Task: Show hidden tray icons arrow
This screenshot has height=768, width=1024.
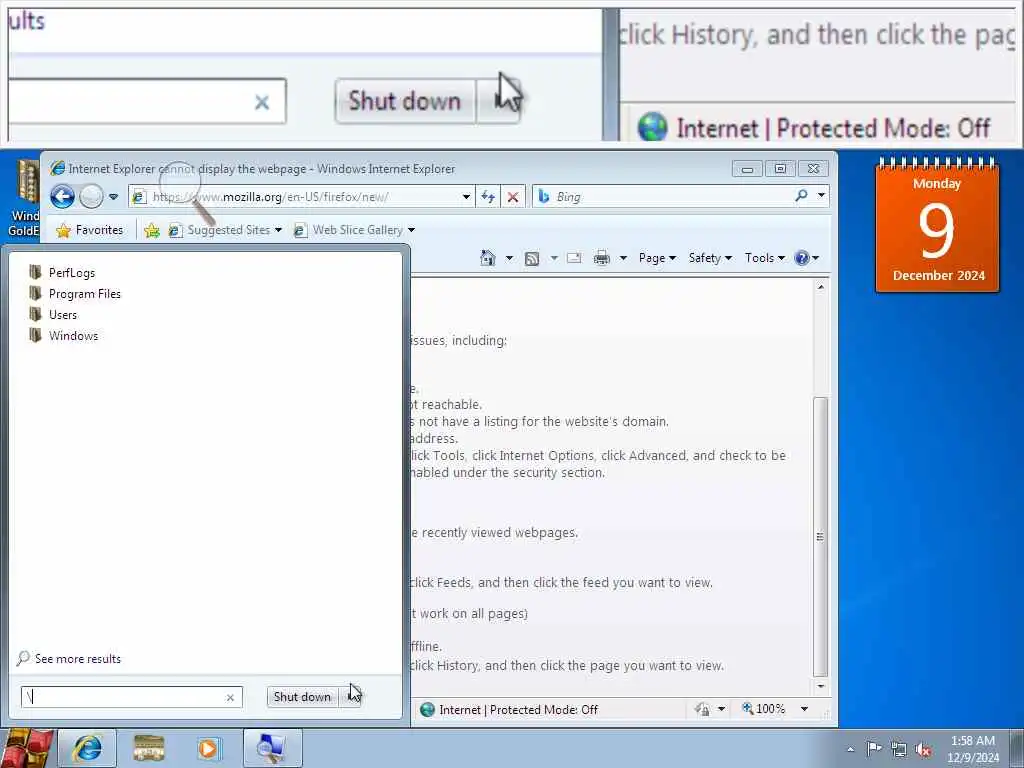Action: pyautogui.click(x=850, y=749)
